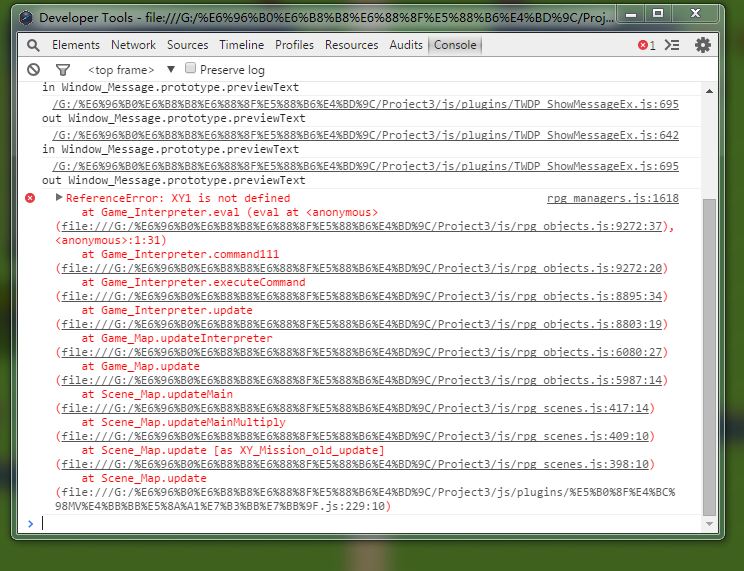This screenshot has height=571, width=744.
Task: Open the top frame dropdown
Action: click(x=132, y=70)
